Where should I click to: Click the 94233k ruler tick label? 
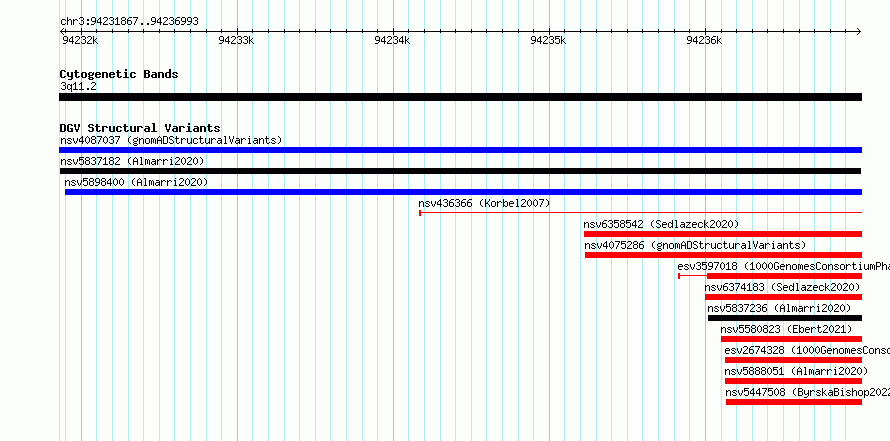click(x=236, y=40)
